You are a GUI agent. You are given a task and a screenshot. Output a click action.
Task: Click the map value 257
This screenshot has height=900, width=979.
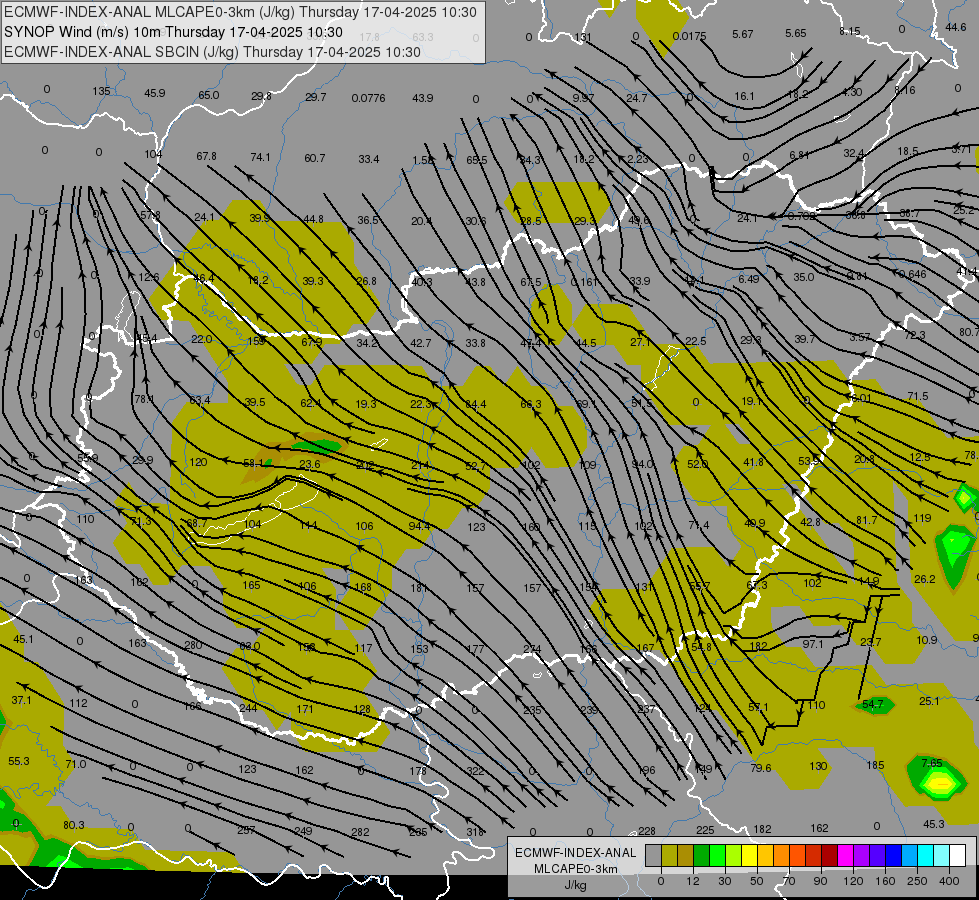click(x=246, y=829)
